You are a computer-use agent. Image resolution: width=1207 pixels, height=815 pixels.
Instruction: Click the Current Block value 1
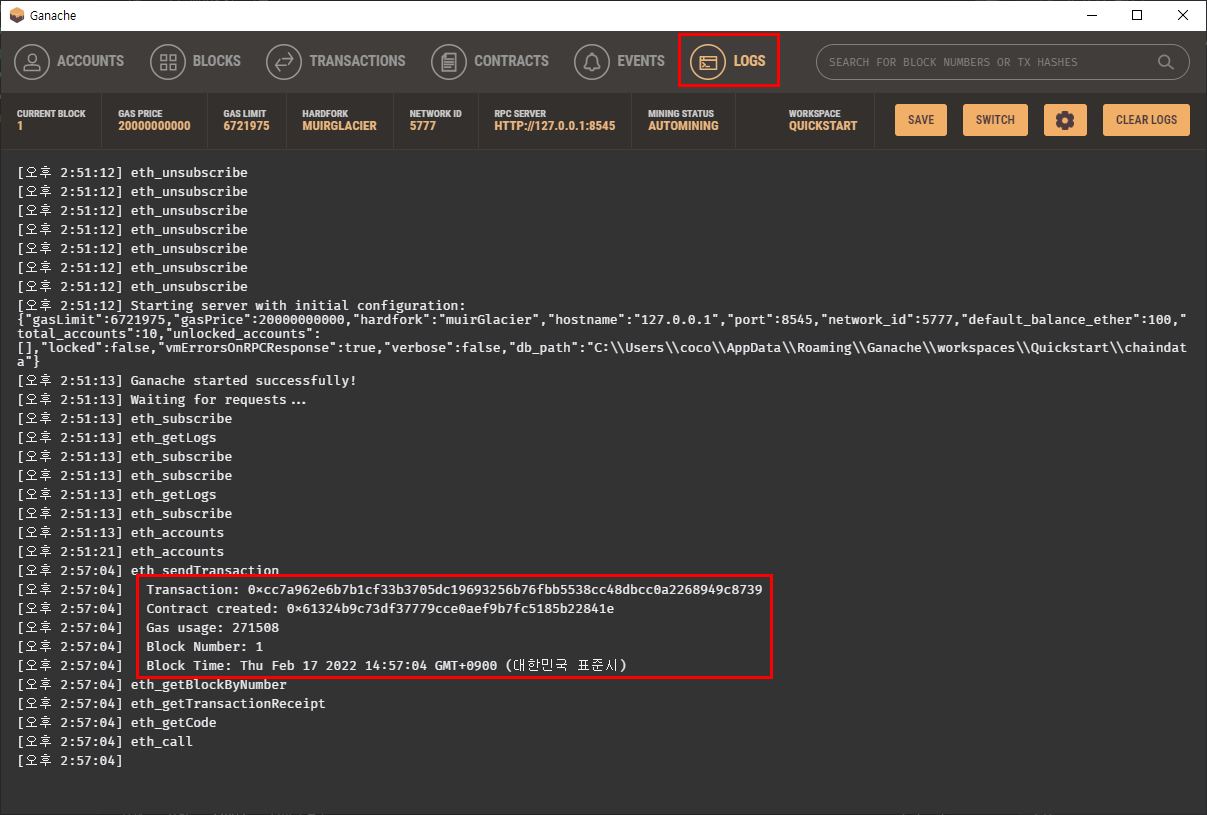[20, 127]
